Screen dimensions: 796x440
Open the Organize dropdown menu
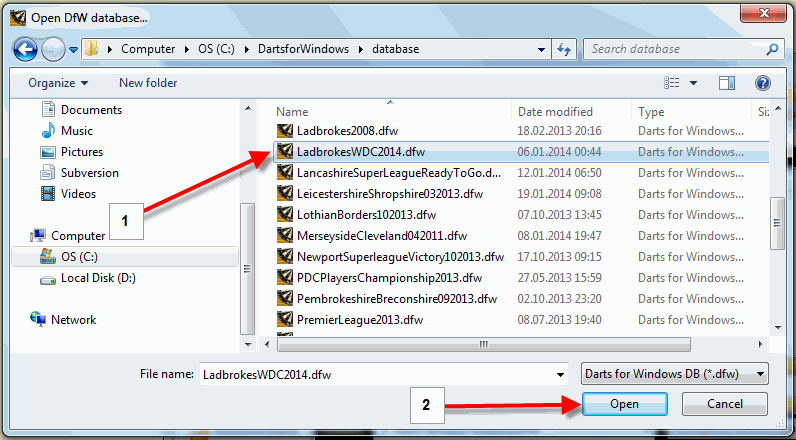click(58, 83)
